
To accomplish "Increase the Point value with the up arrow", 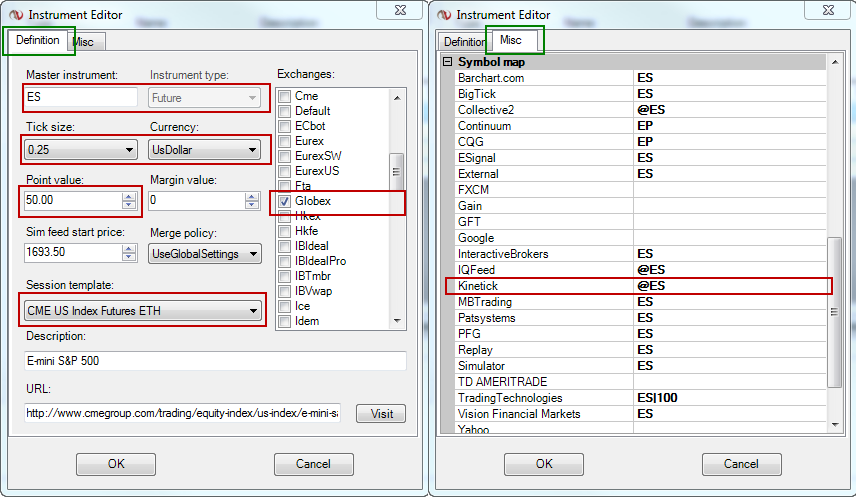I will pyautogui.click(x=129, y=197).
